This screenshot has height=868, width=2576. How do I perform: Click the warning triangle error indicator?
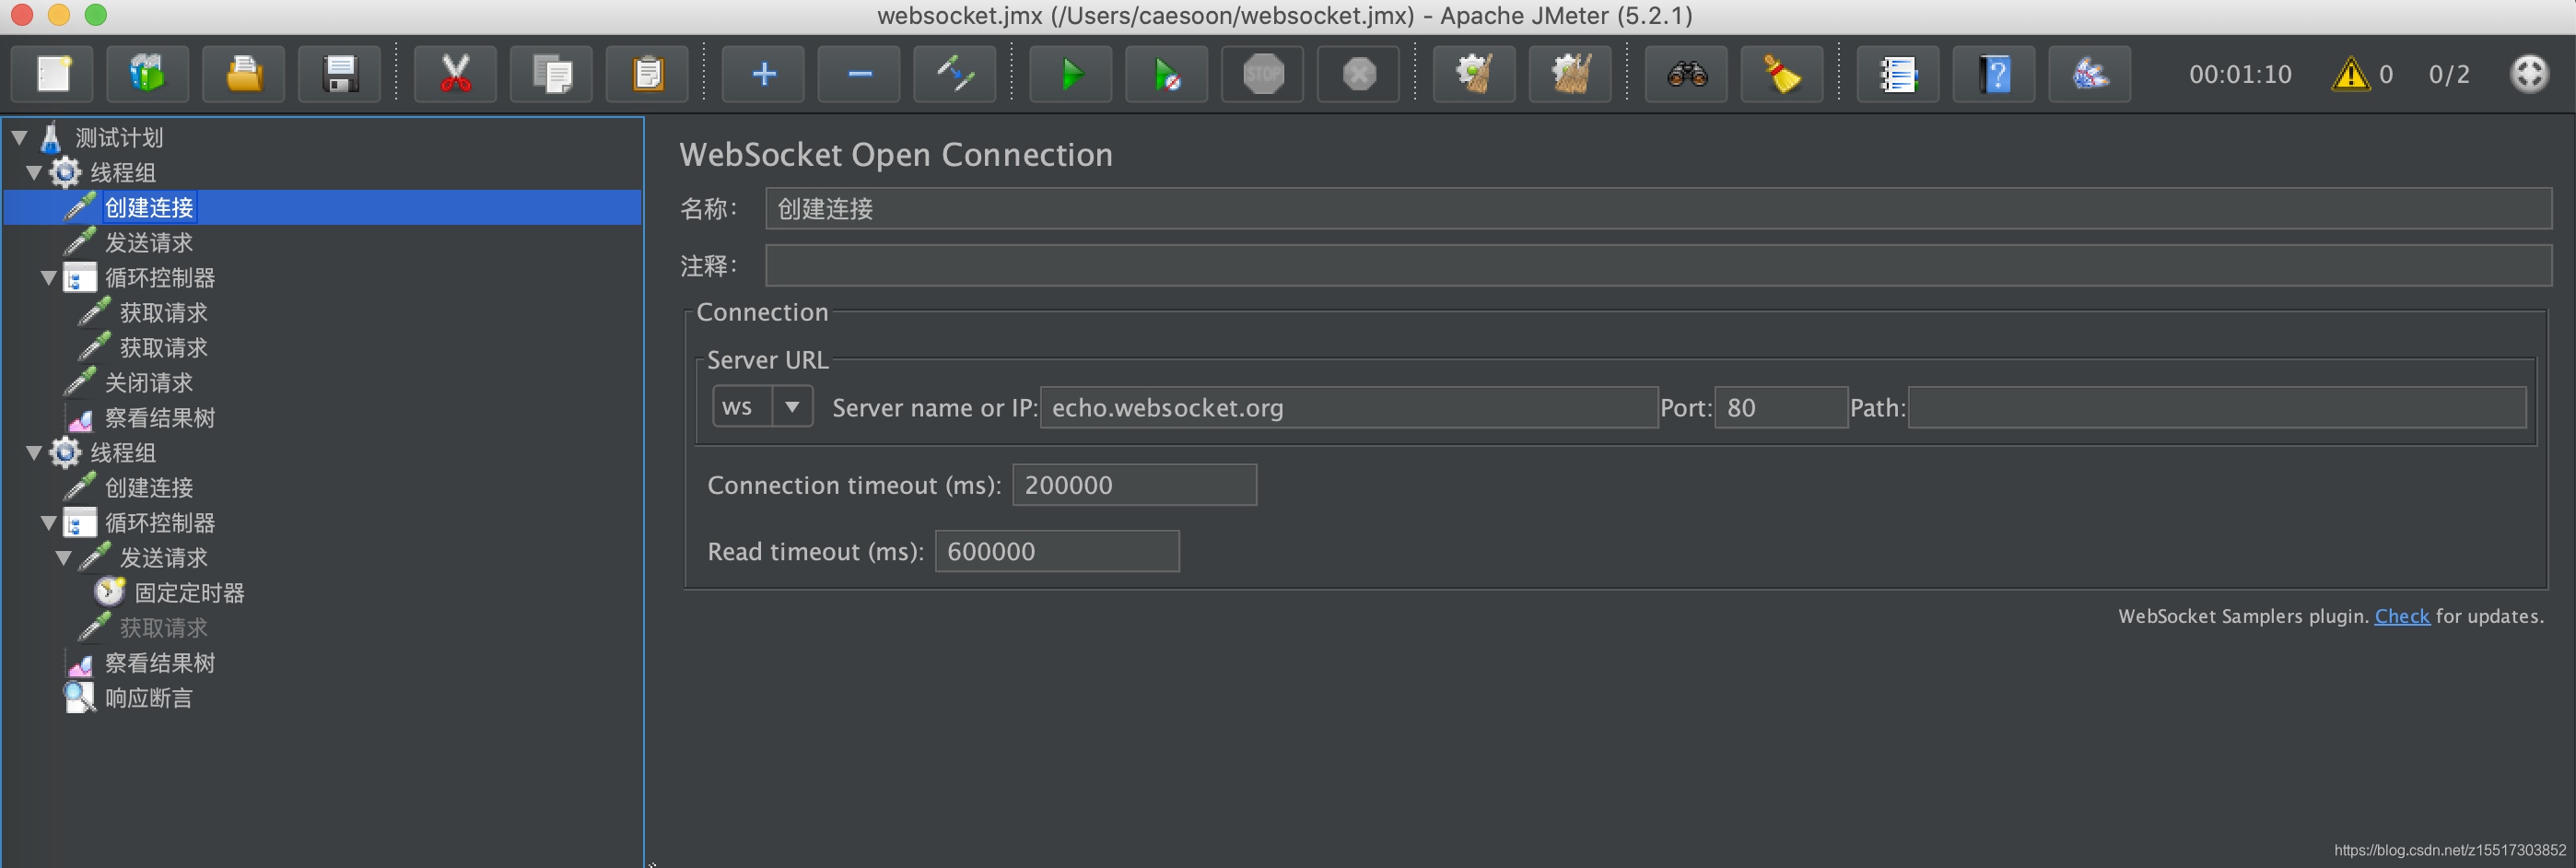click(x=2351, y=74)
